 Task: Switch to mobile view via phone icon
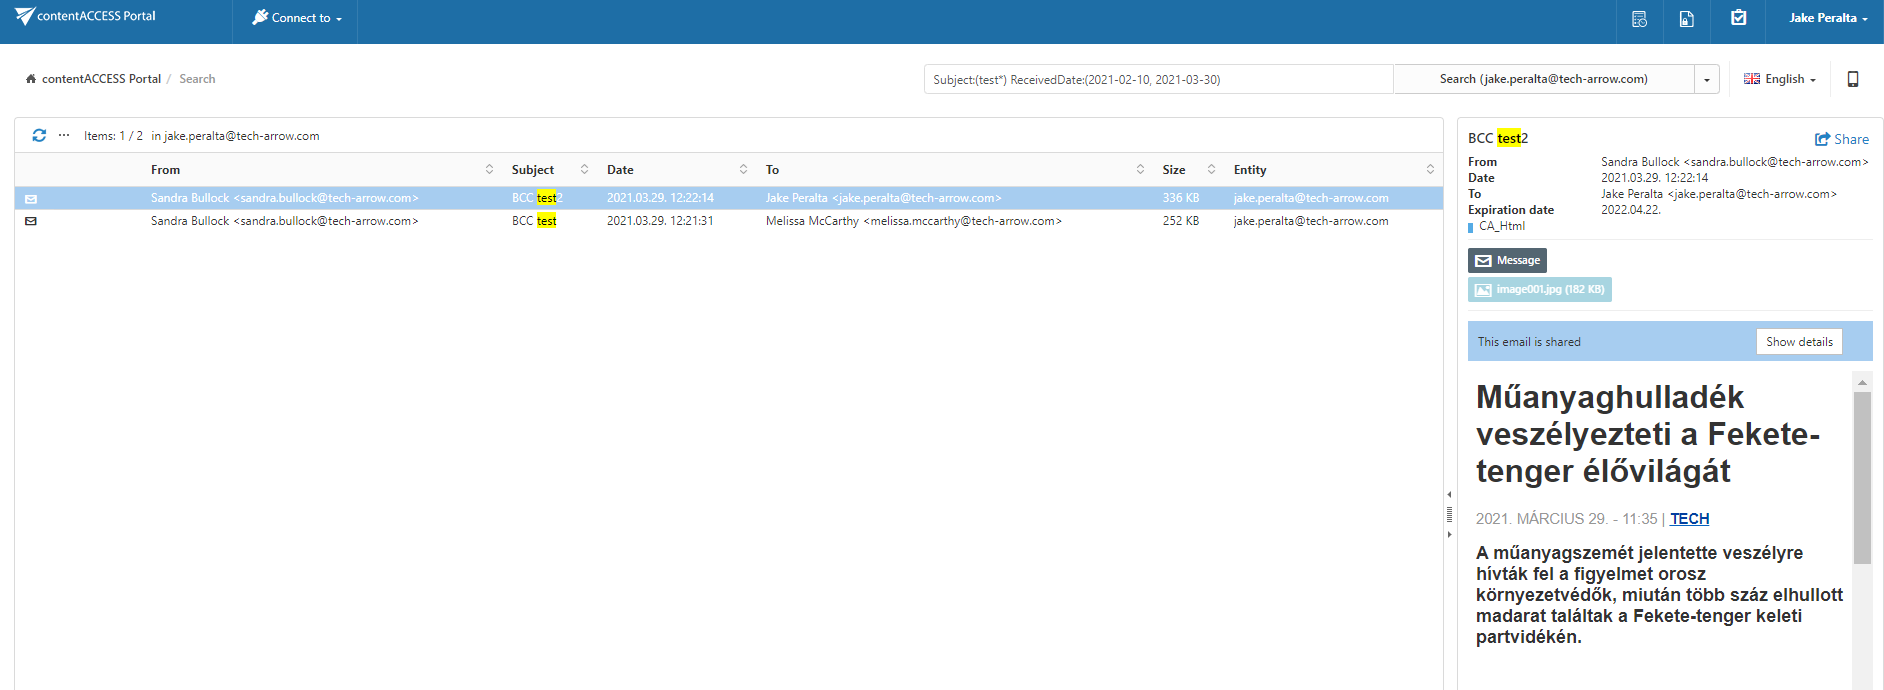[1852, 79]
